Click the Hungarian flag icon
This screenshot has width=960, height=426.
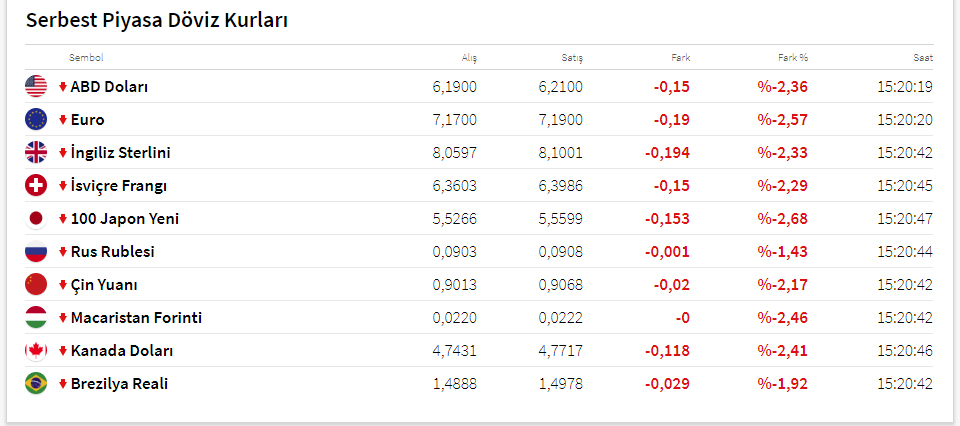coord(36,318)
